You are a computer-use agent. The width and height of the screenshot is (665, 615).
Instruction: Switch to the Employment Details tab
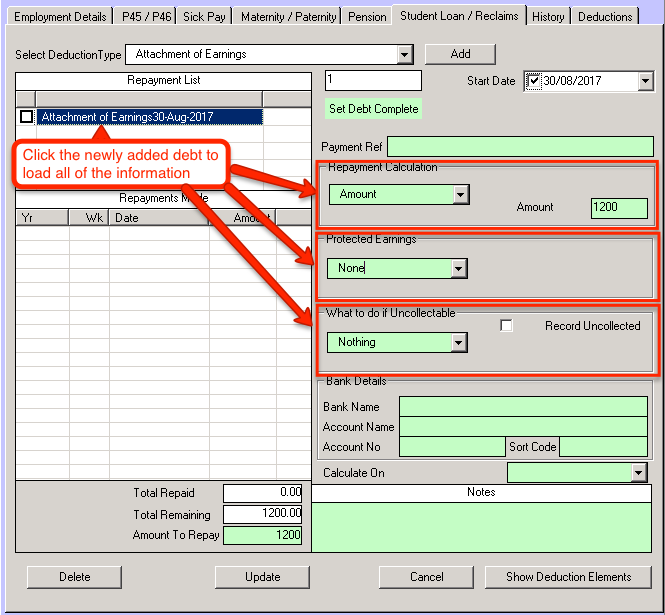[x=59, y=16]
